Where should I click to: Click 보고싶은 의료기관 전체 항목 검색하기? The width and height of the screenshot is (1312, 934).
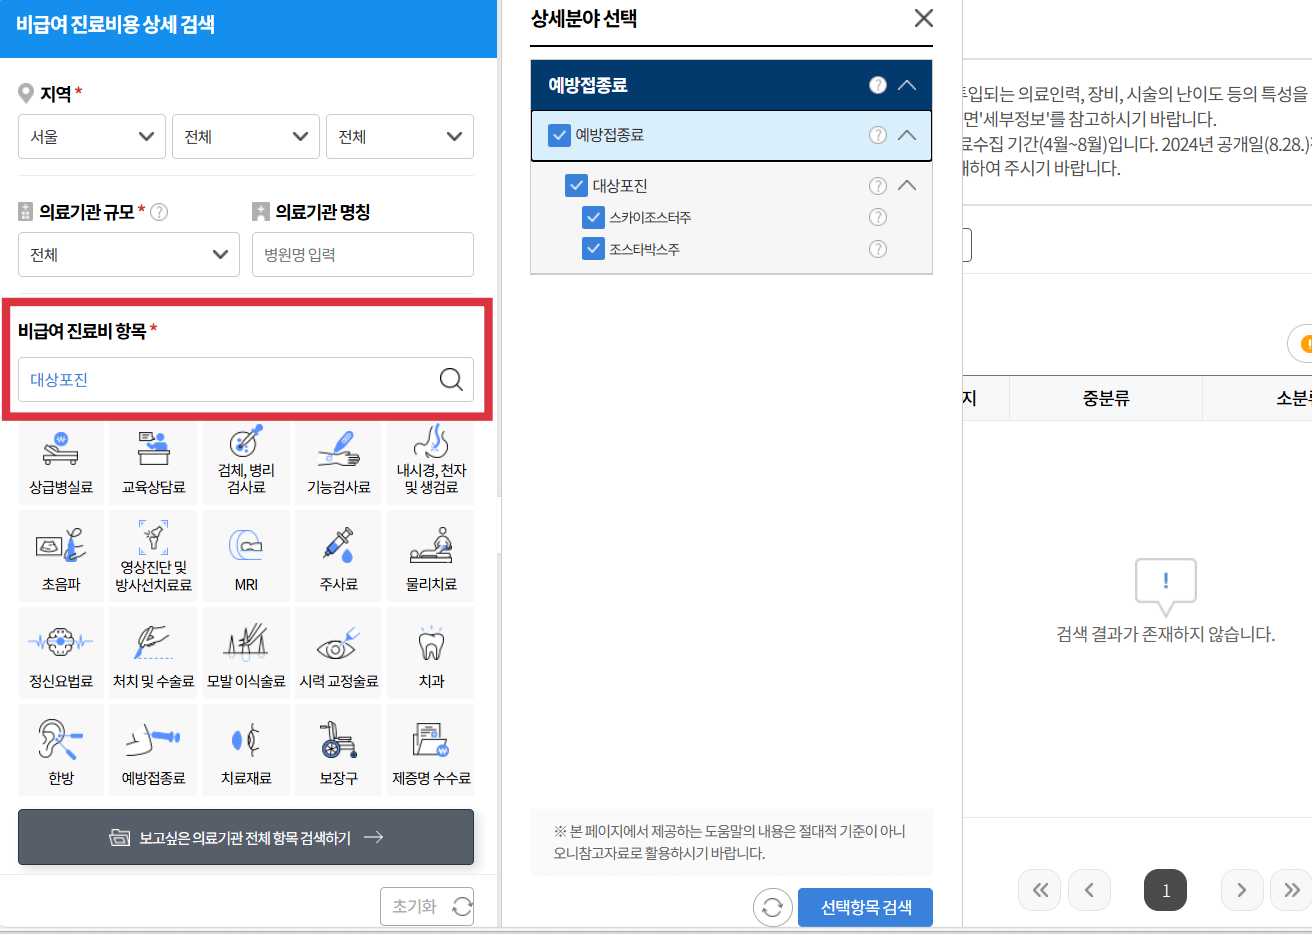tap(245, 838)
